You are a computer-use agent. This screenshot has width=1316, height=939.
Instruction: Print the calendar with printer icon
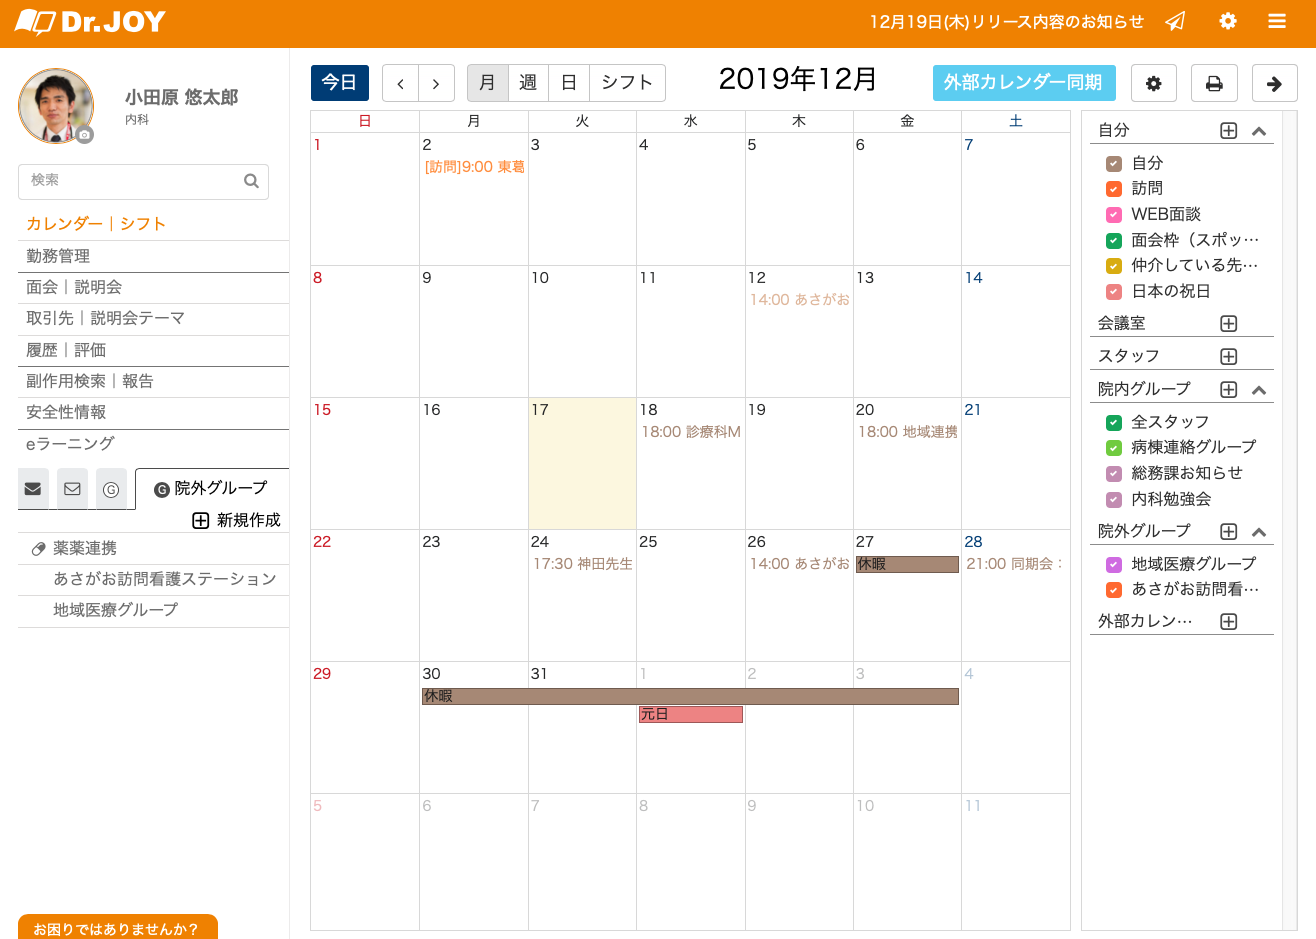pyautogui.click(x=1214, y=83)
